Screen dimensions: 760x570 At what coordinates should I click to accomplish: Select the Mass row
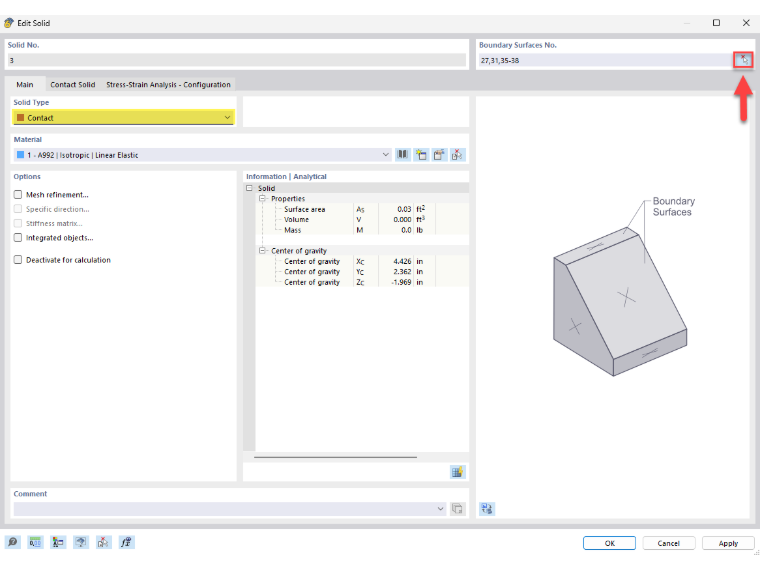(362, 230)
